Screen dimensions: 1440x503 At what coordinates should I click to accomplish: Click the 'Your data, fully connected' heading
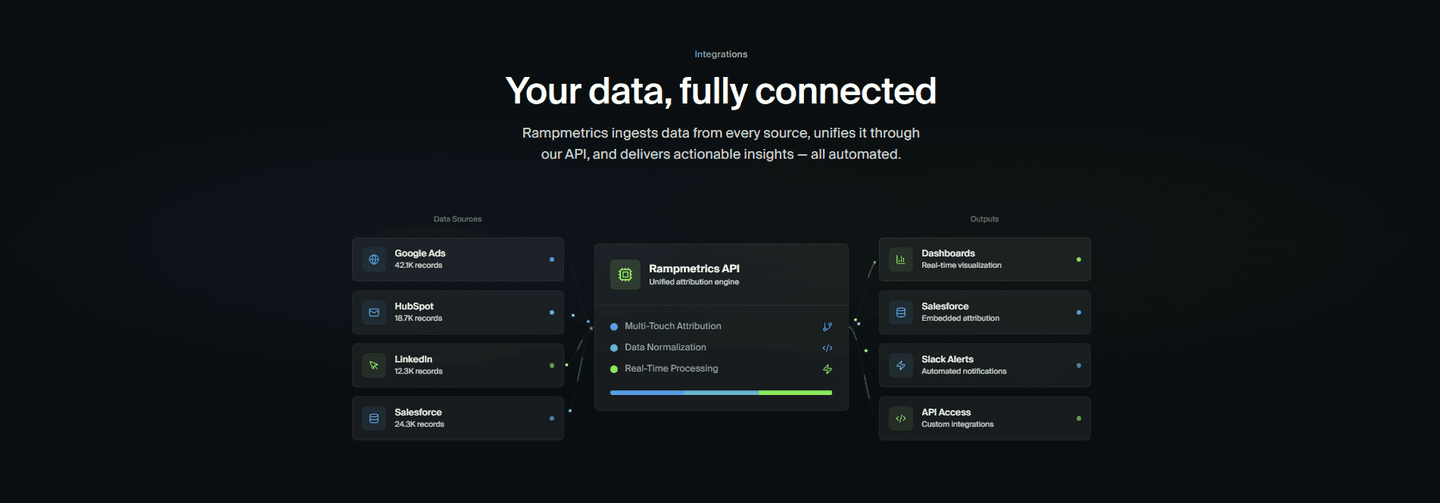click(x=721, y=91)
